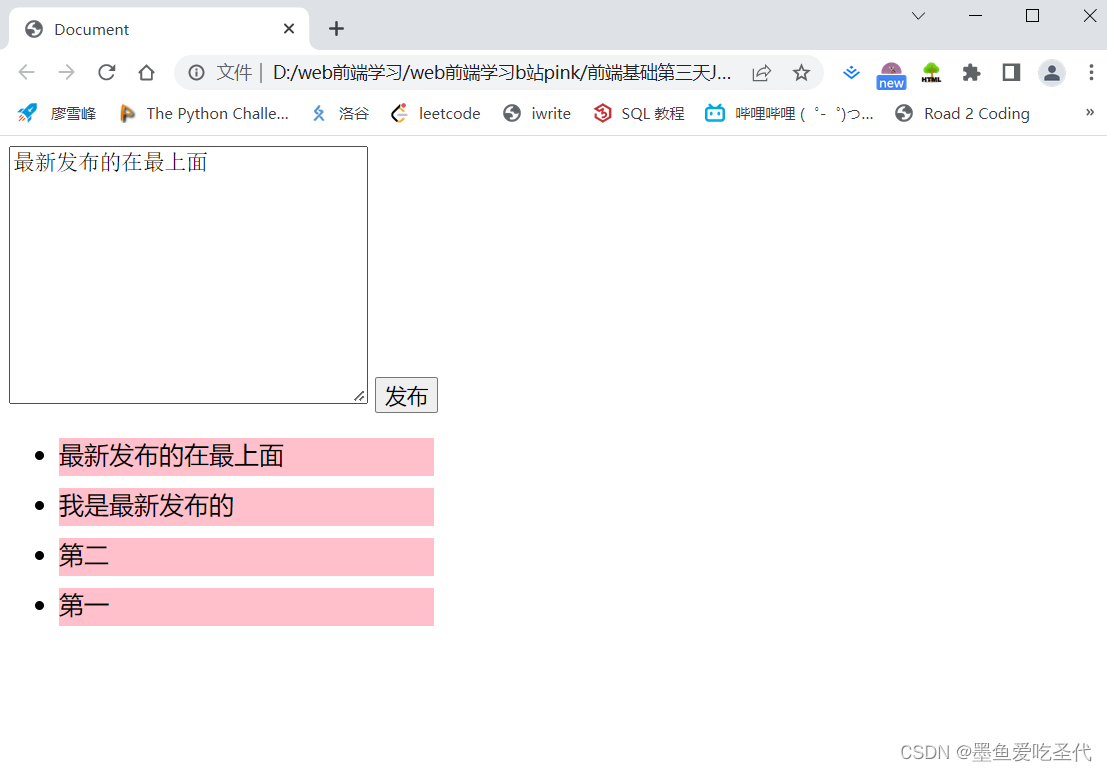Share this page via share icon
Screen dimensions: 1107x771
762,72
